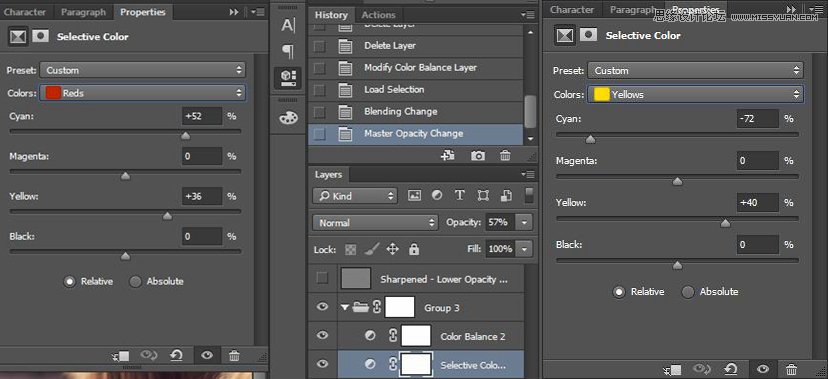The image size is (828, 379).
Task: Open the swatches palette icon in dock
Action: coord(288,118)
